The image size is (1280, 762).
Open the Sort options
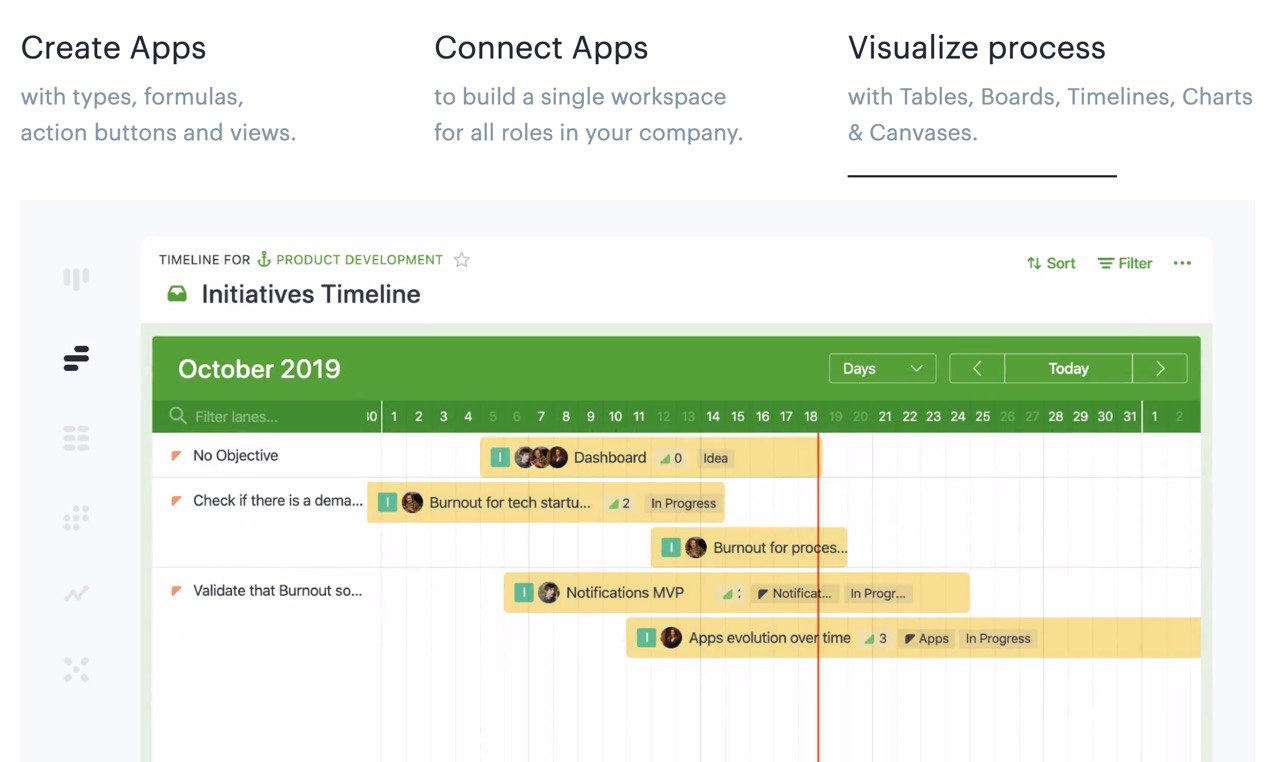pyautogui.click(x=1051, y=263)
